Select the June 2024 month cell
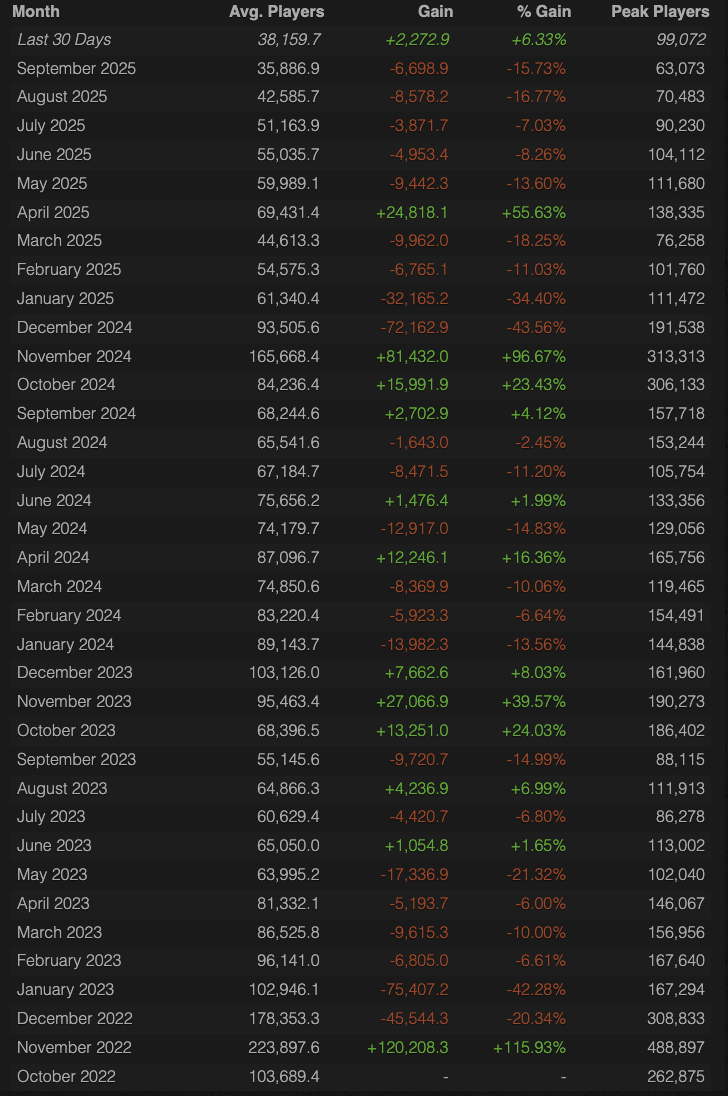The width and height of the screenshot is (728, 1096). pos(54,500)
